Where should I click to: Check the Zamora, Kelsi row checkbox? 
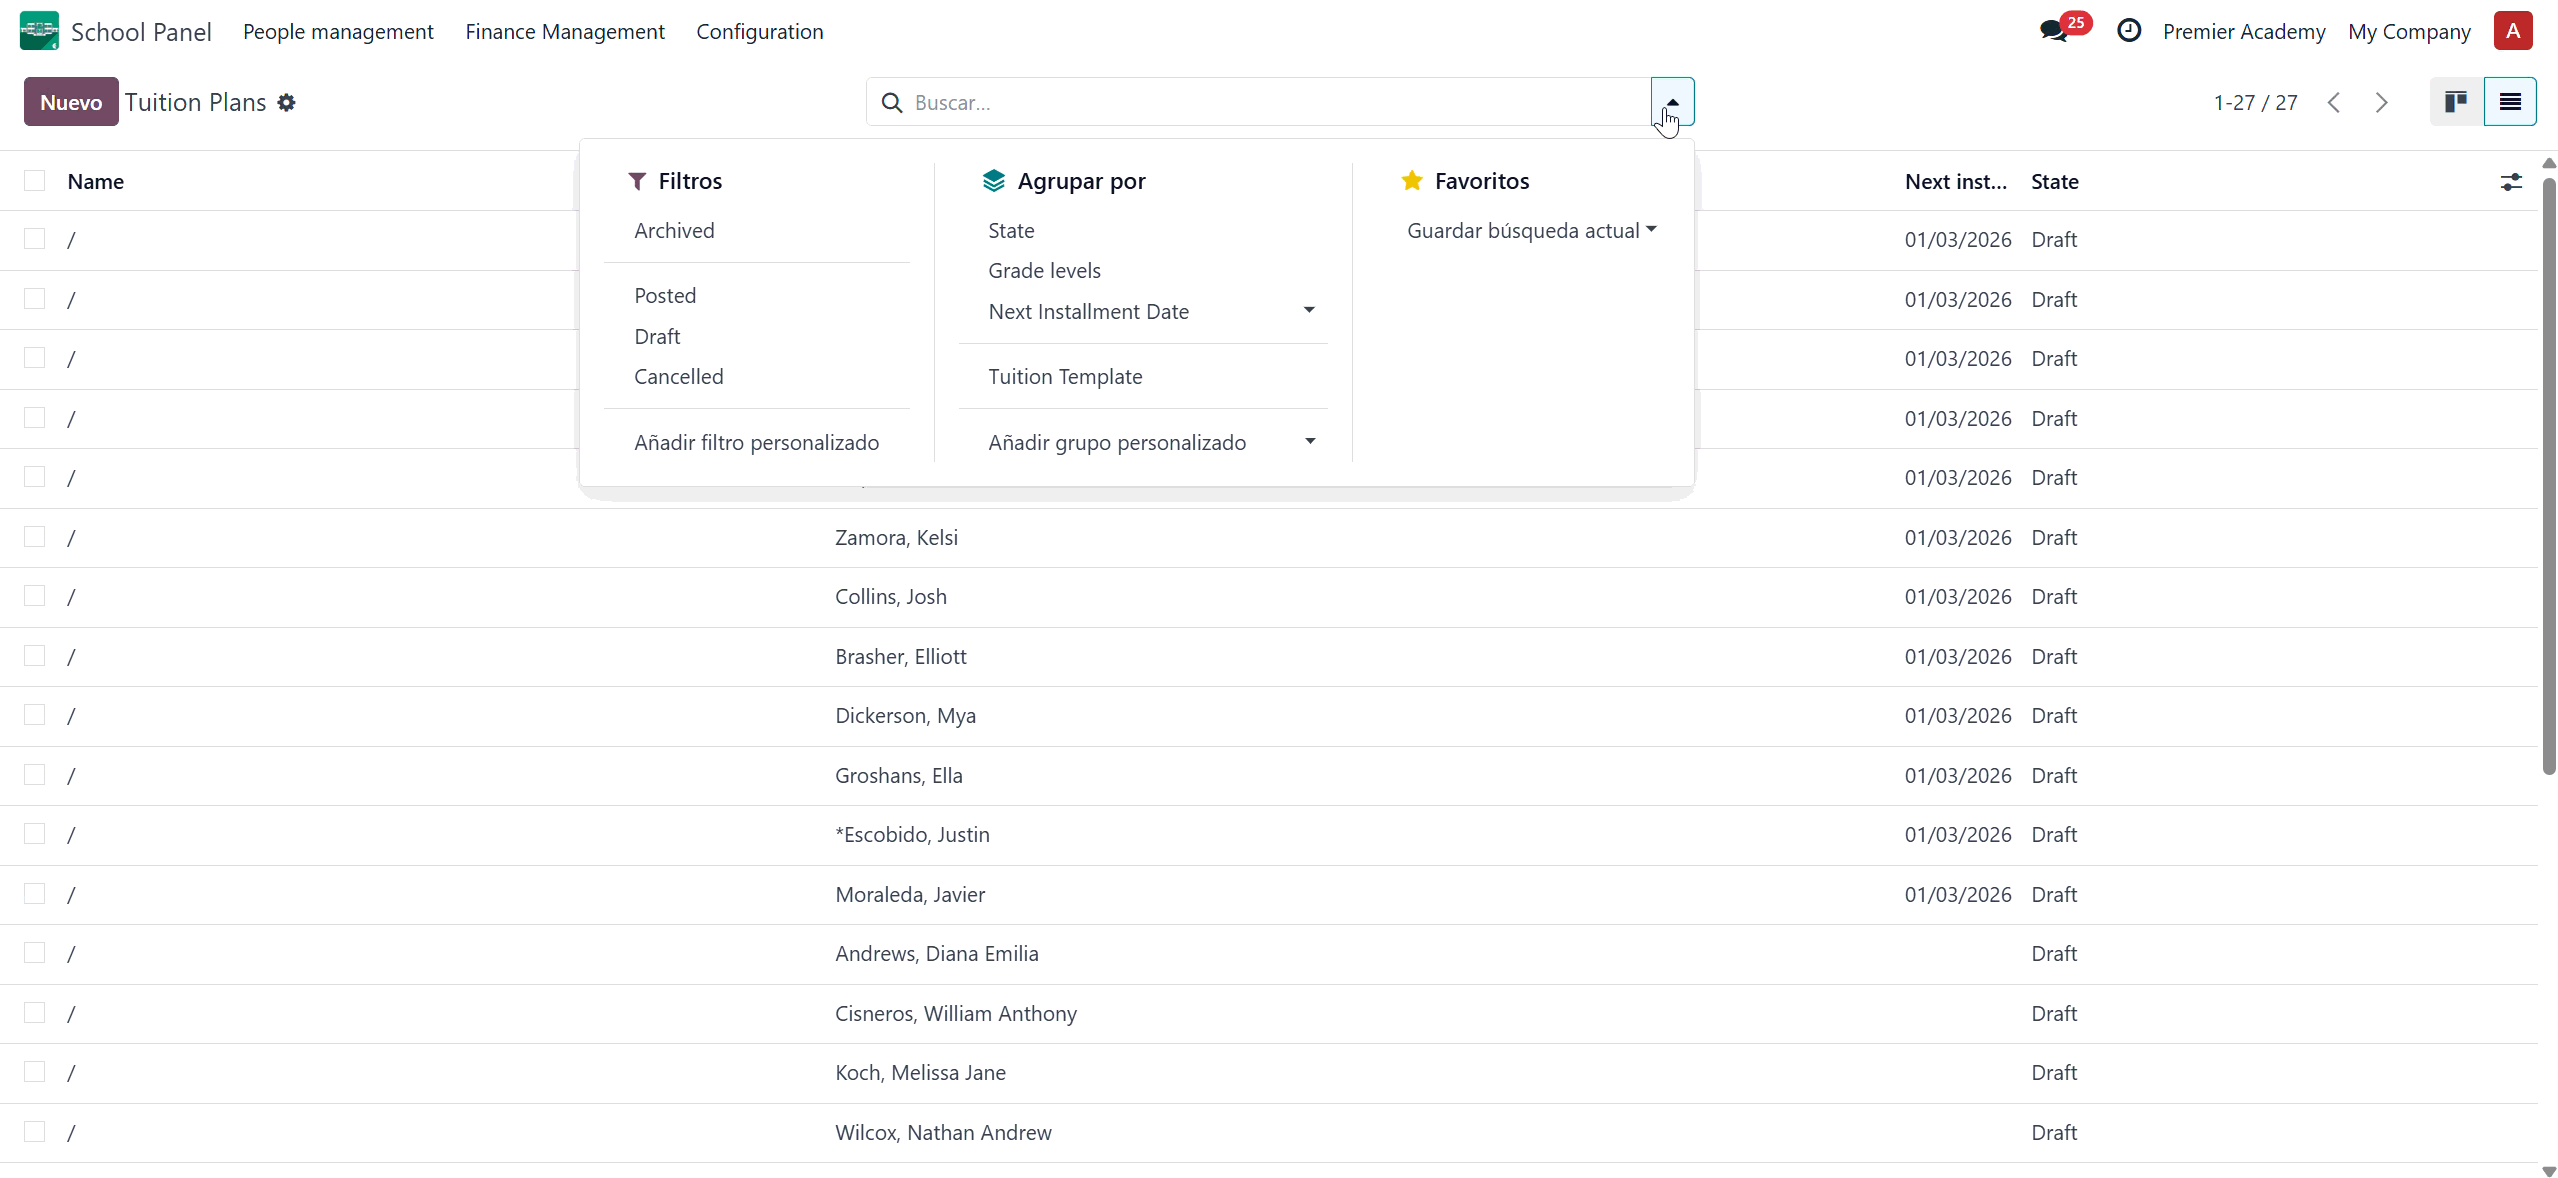click(x=35, y=537)
